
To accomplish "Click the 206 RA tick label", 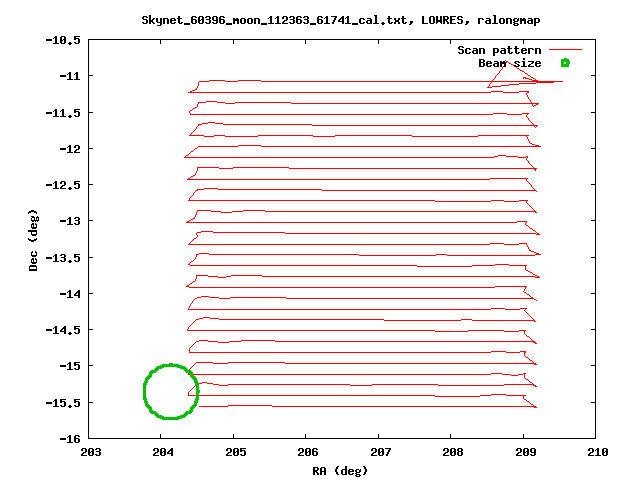I will [x=308, y=452].
